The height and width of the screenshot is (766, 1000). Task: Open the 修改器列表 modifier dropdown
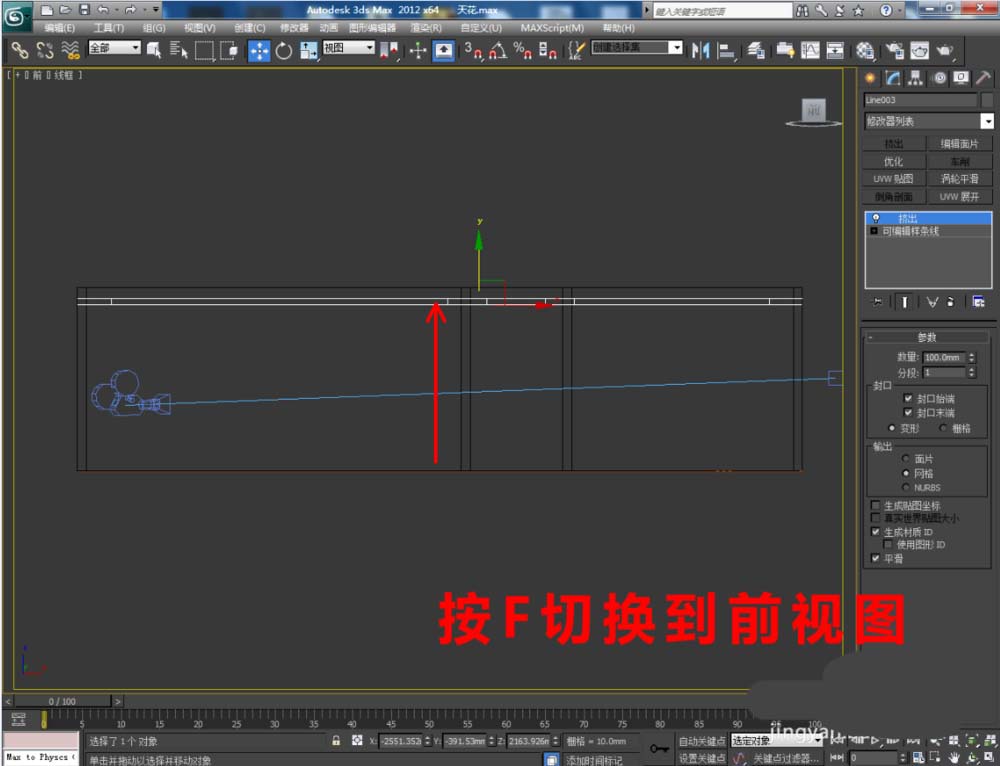tap(929, 121)
